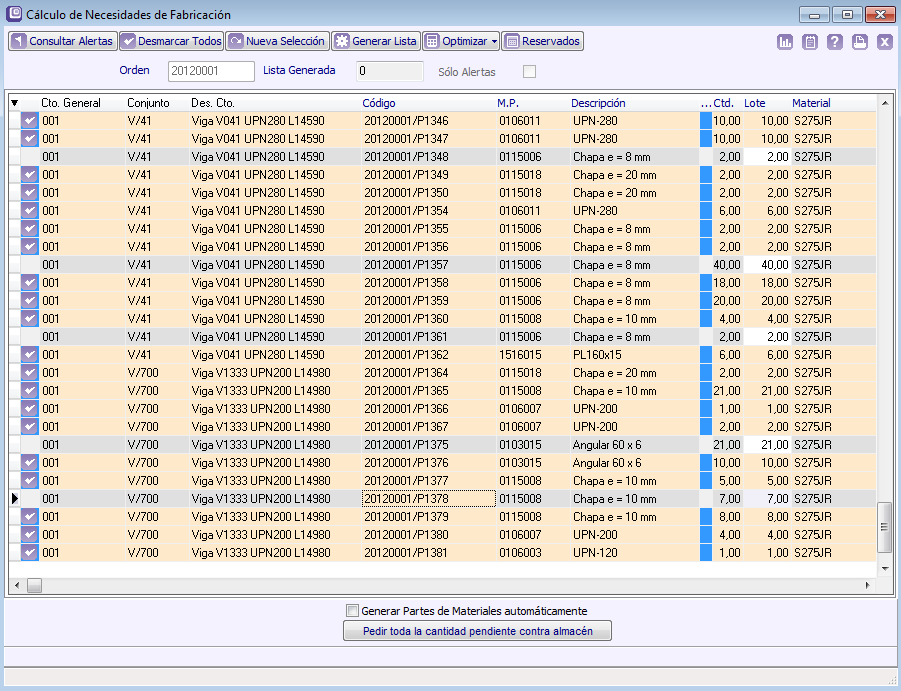901x691 pixels.
Task: Open the bar chart statistics icon
Action: coord(785,42)
